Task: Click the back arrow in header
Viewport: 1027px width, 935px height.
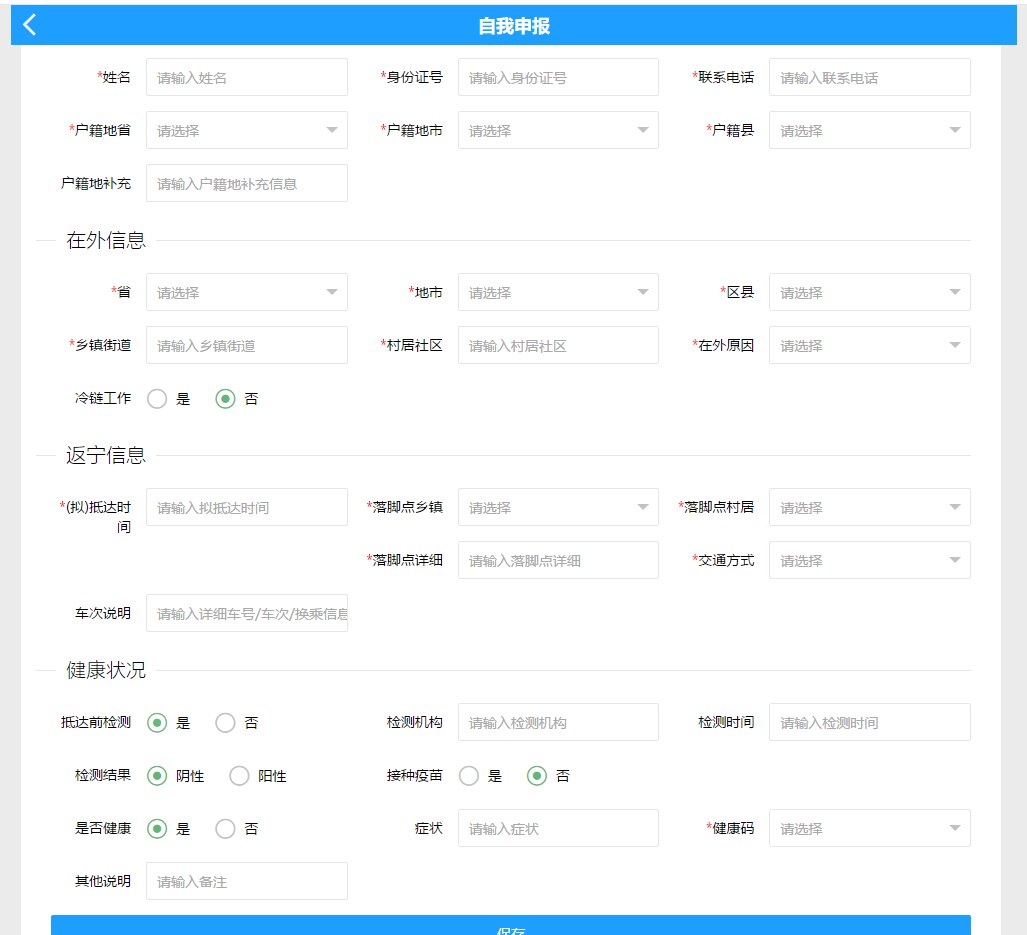Action: click(x=30, y=25)
